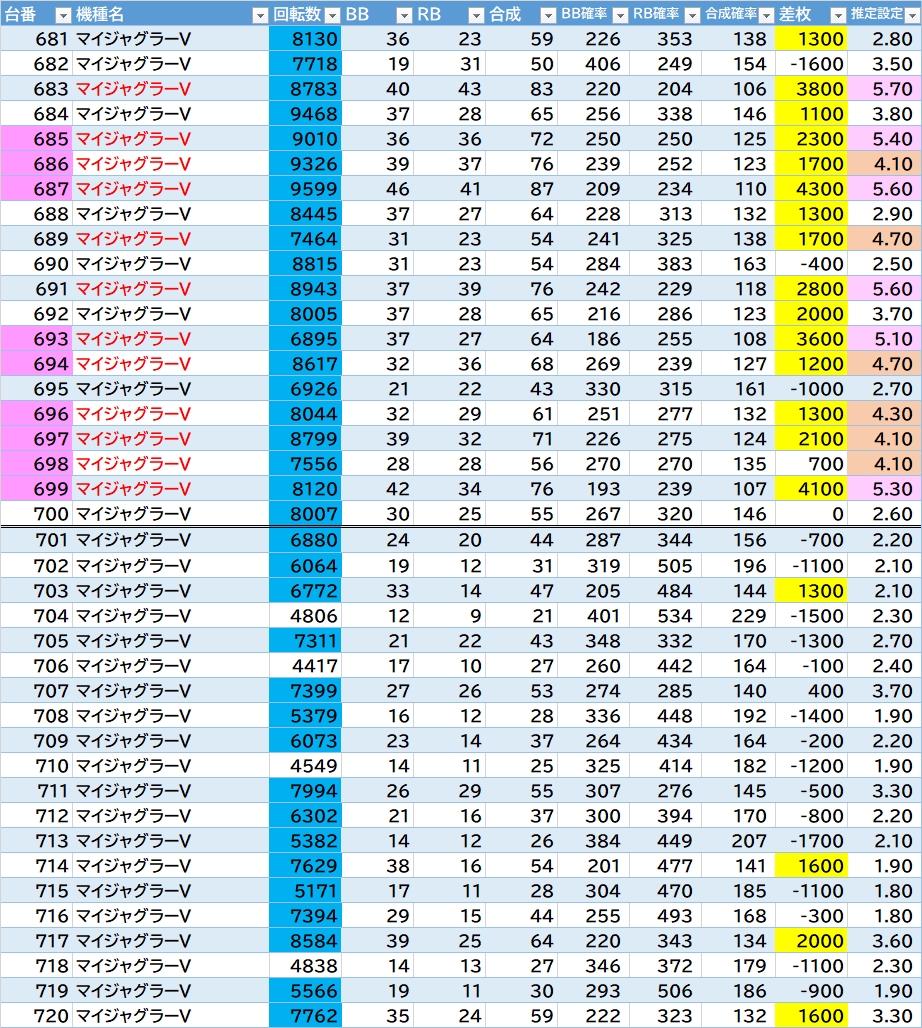Open the 推定設定 filter dropdown

pyautogui.click(x=910, y=15)
